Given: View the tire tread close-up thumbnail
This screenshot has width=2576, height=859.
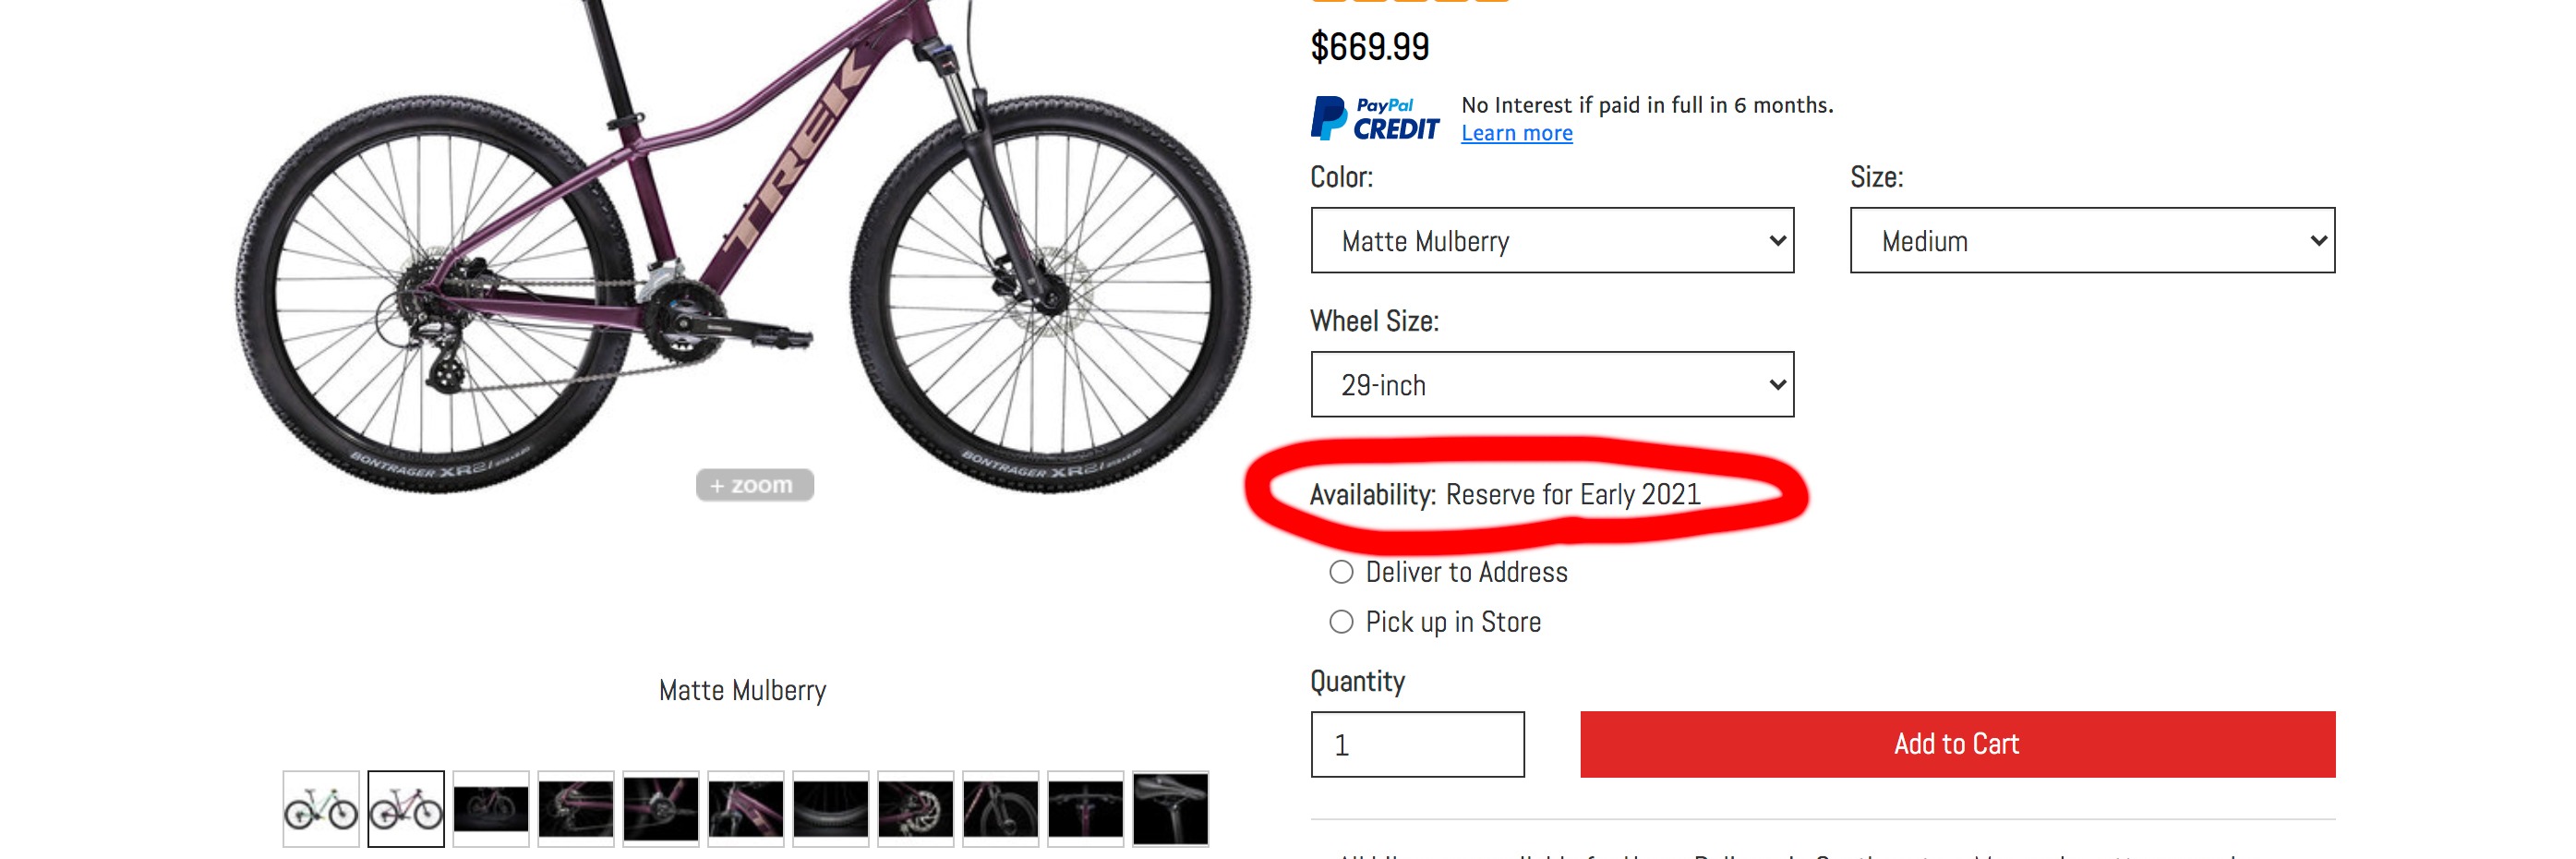Looking at the screenshot, I should (830, 808).
